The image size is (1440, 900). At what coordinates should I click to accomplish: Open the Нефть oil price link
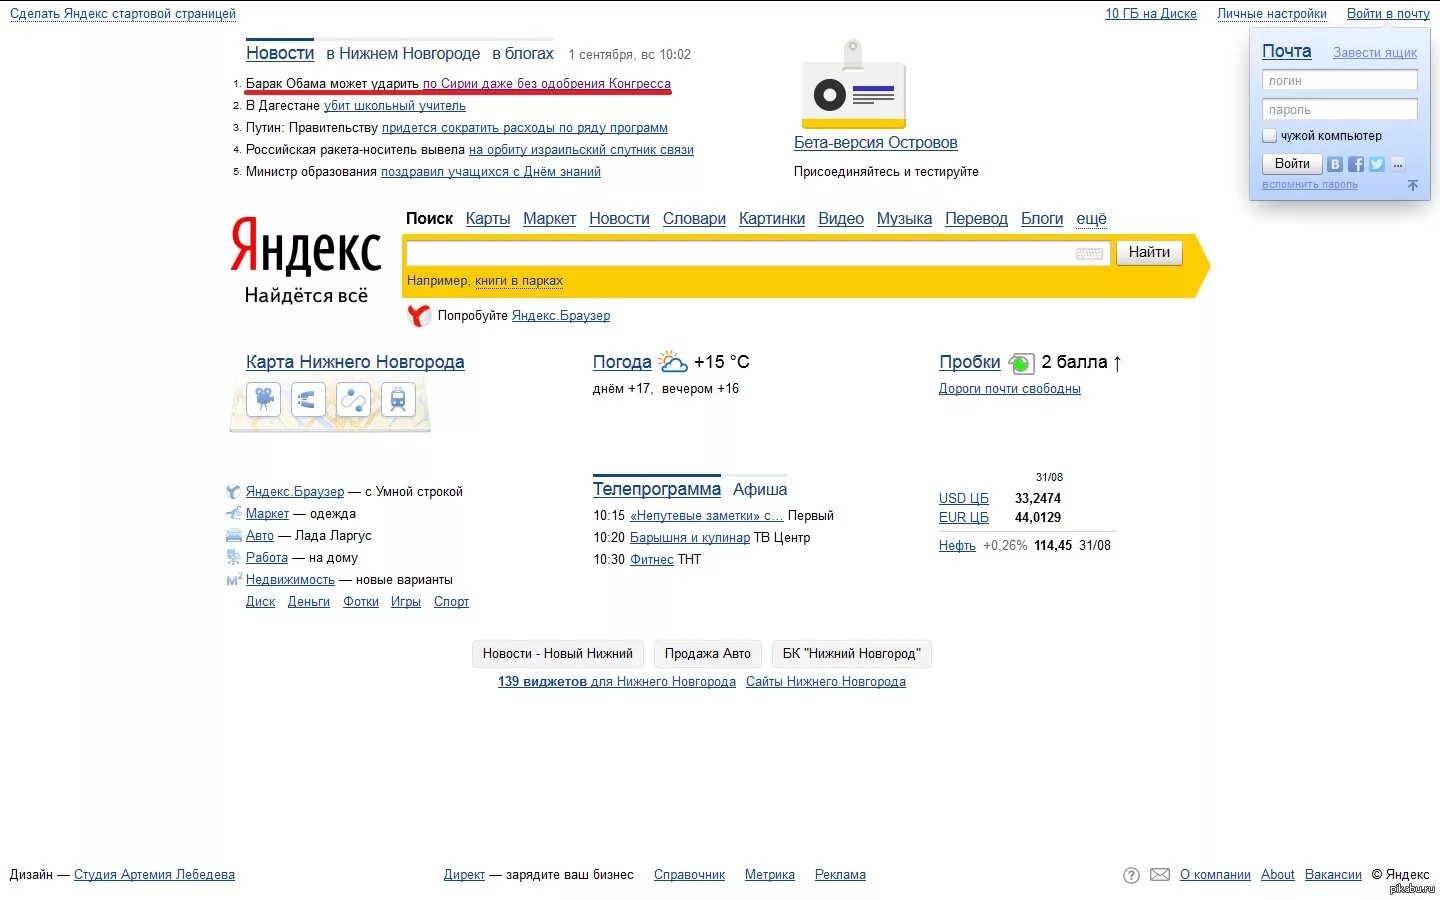tap(957, 546)
